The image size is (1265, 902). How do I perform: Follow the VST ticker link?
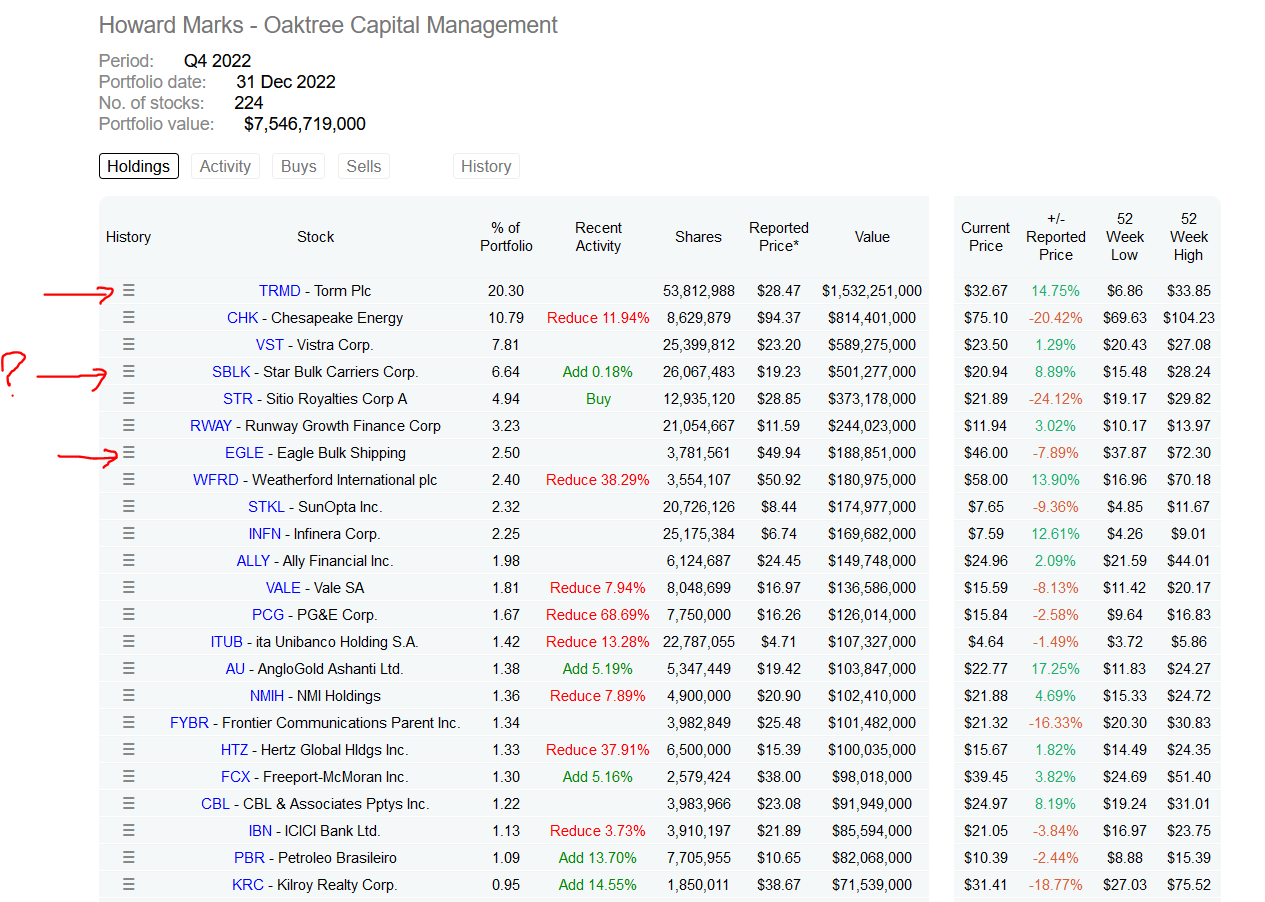270,345
